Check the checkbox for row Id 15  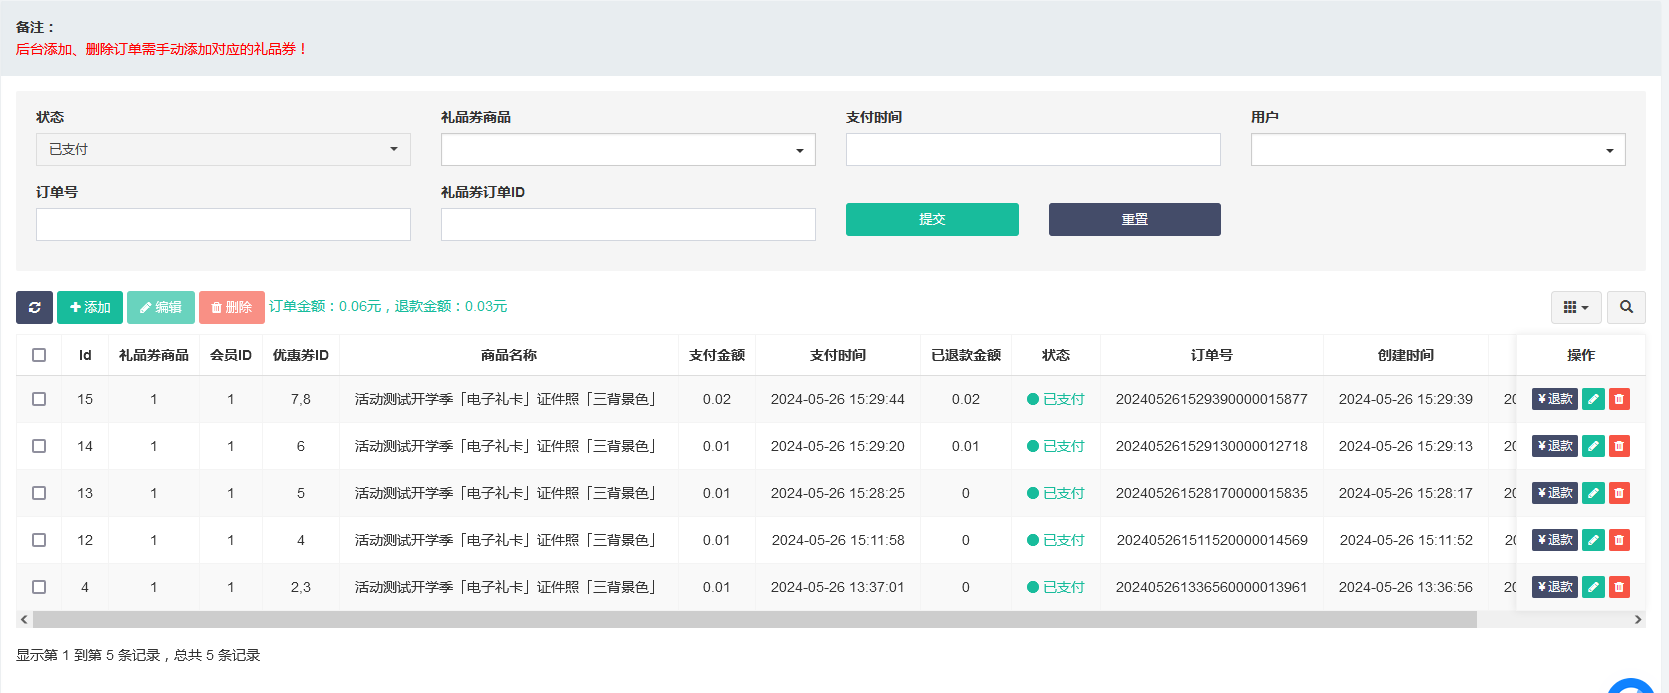[x=39, y=399]
